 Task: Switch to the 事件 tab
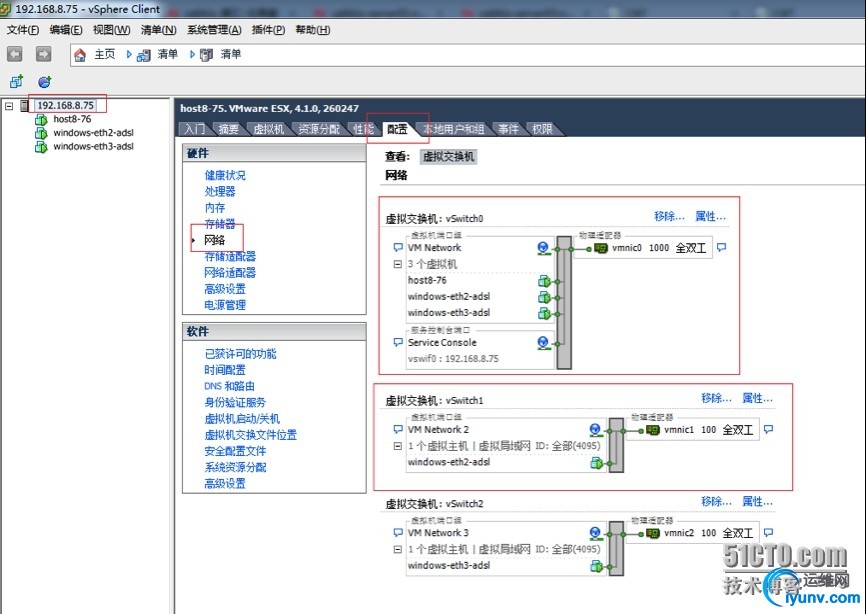click(x=508, y=129)
